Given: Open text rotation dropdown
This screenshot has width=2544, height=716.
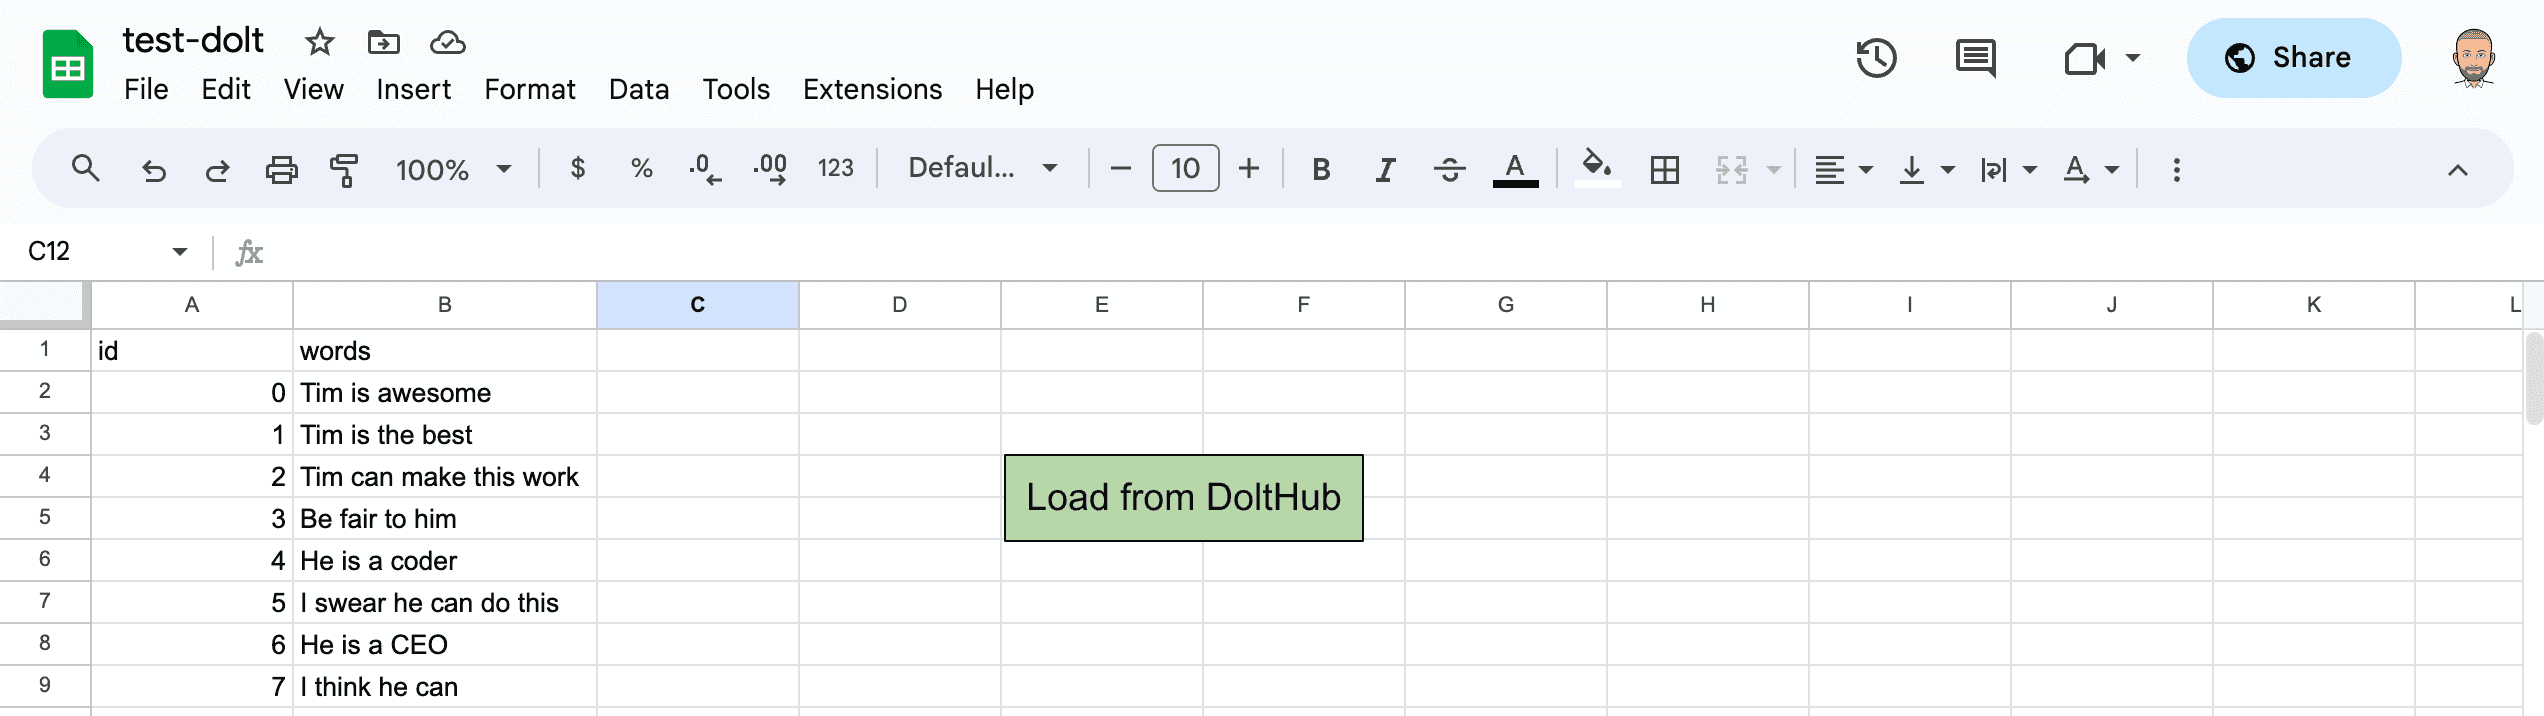Looking at the screenshot, I should 2091,169.
